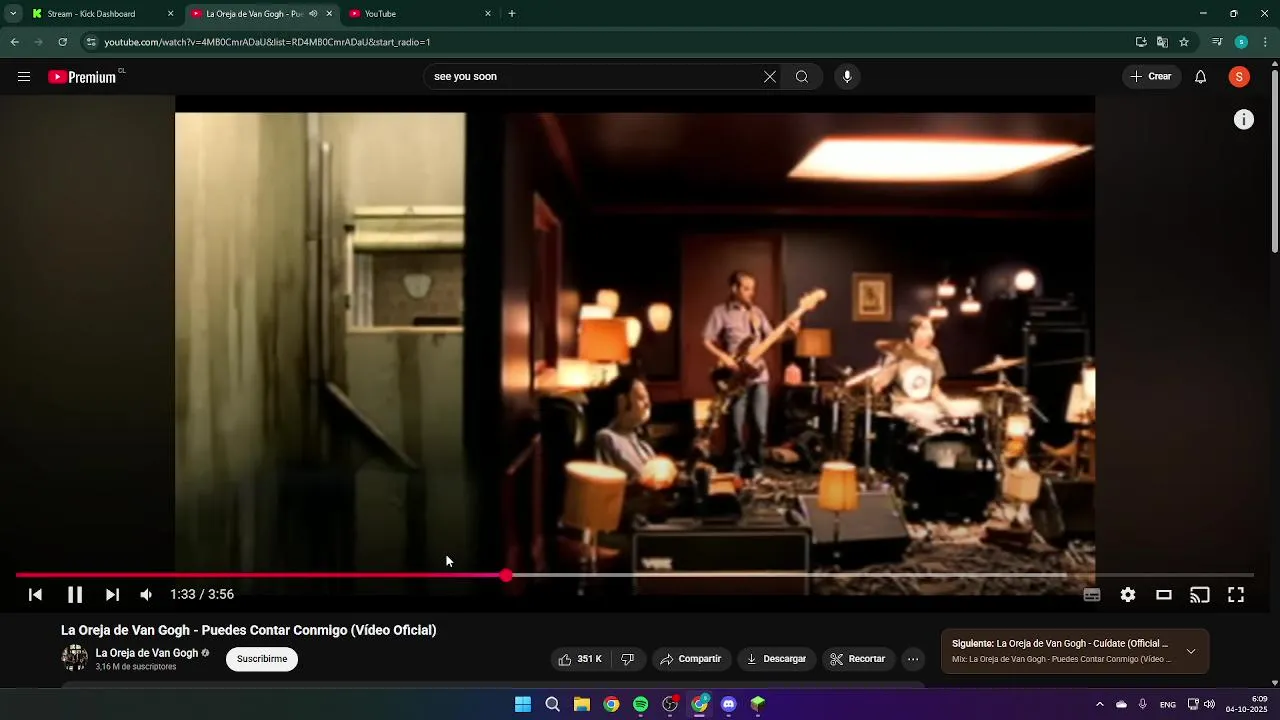Open Chrome three-dot menu
The height and width of the screenshot is (720, 1280).
tap(1266, 42)
